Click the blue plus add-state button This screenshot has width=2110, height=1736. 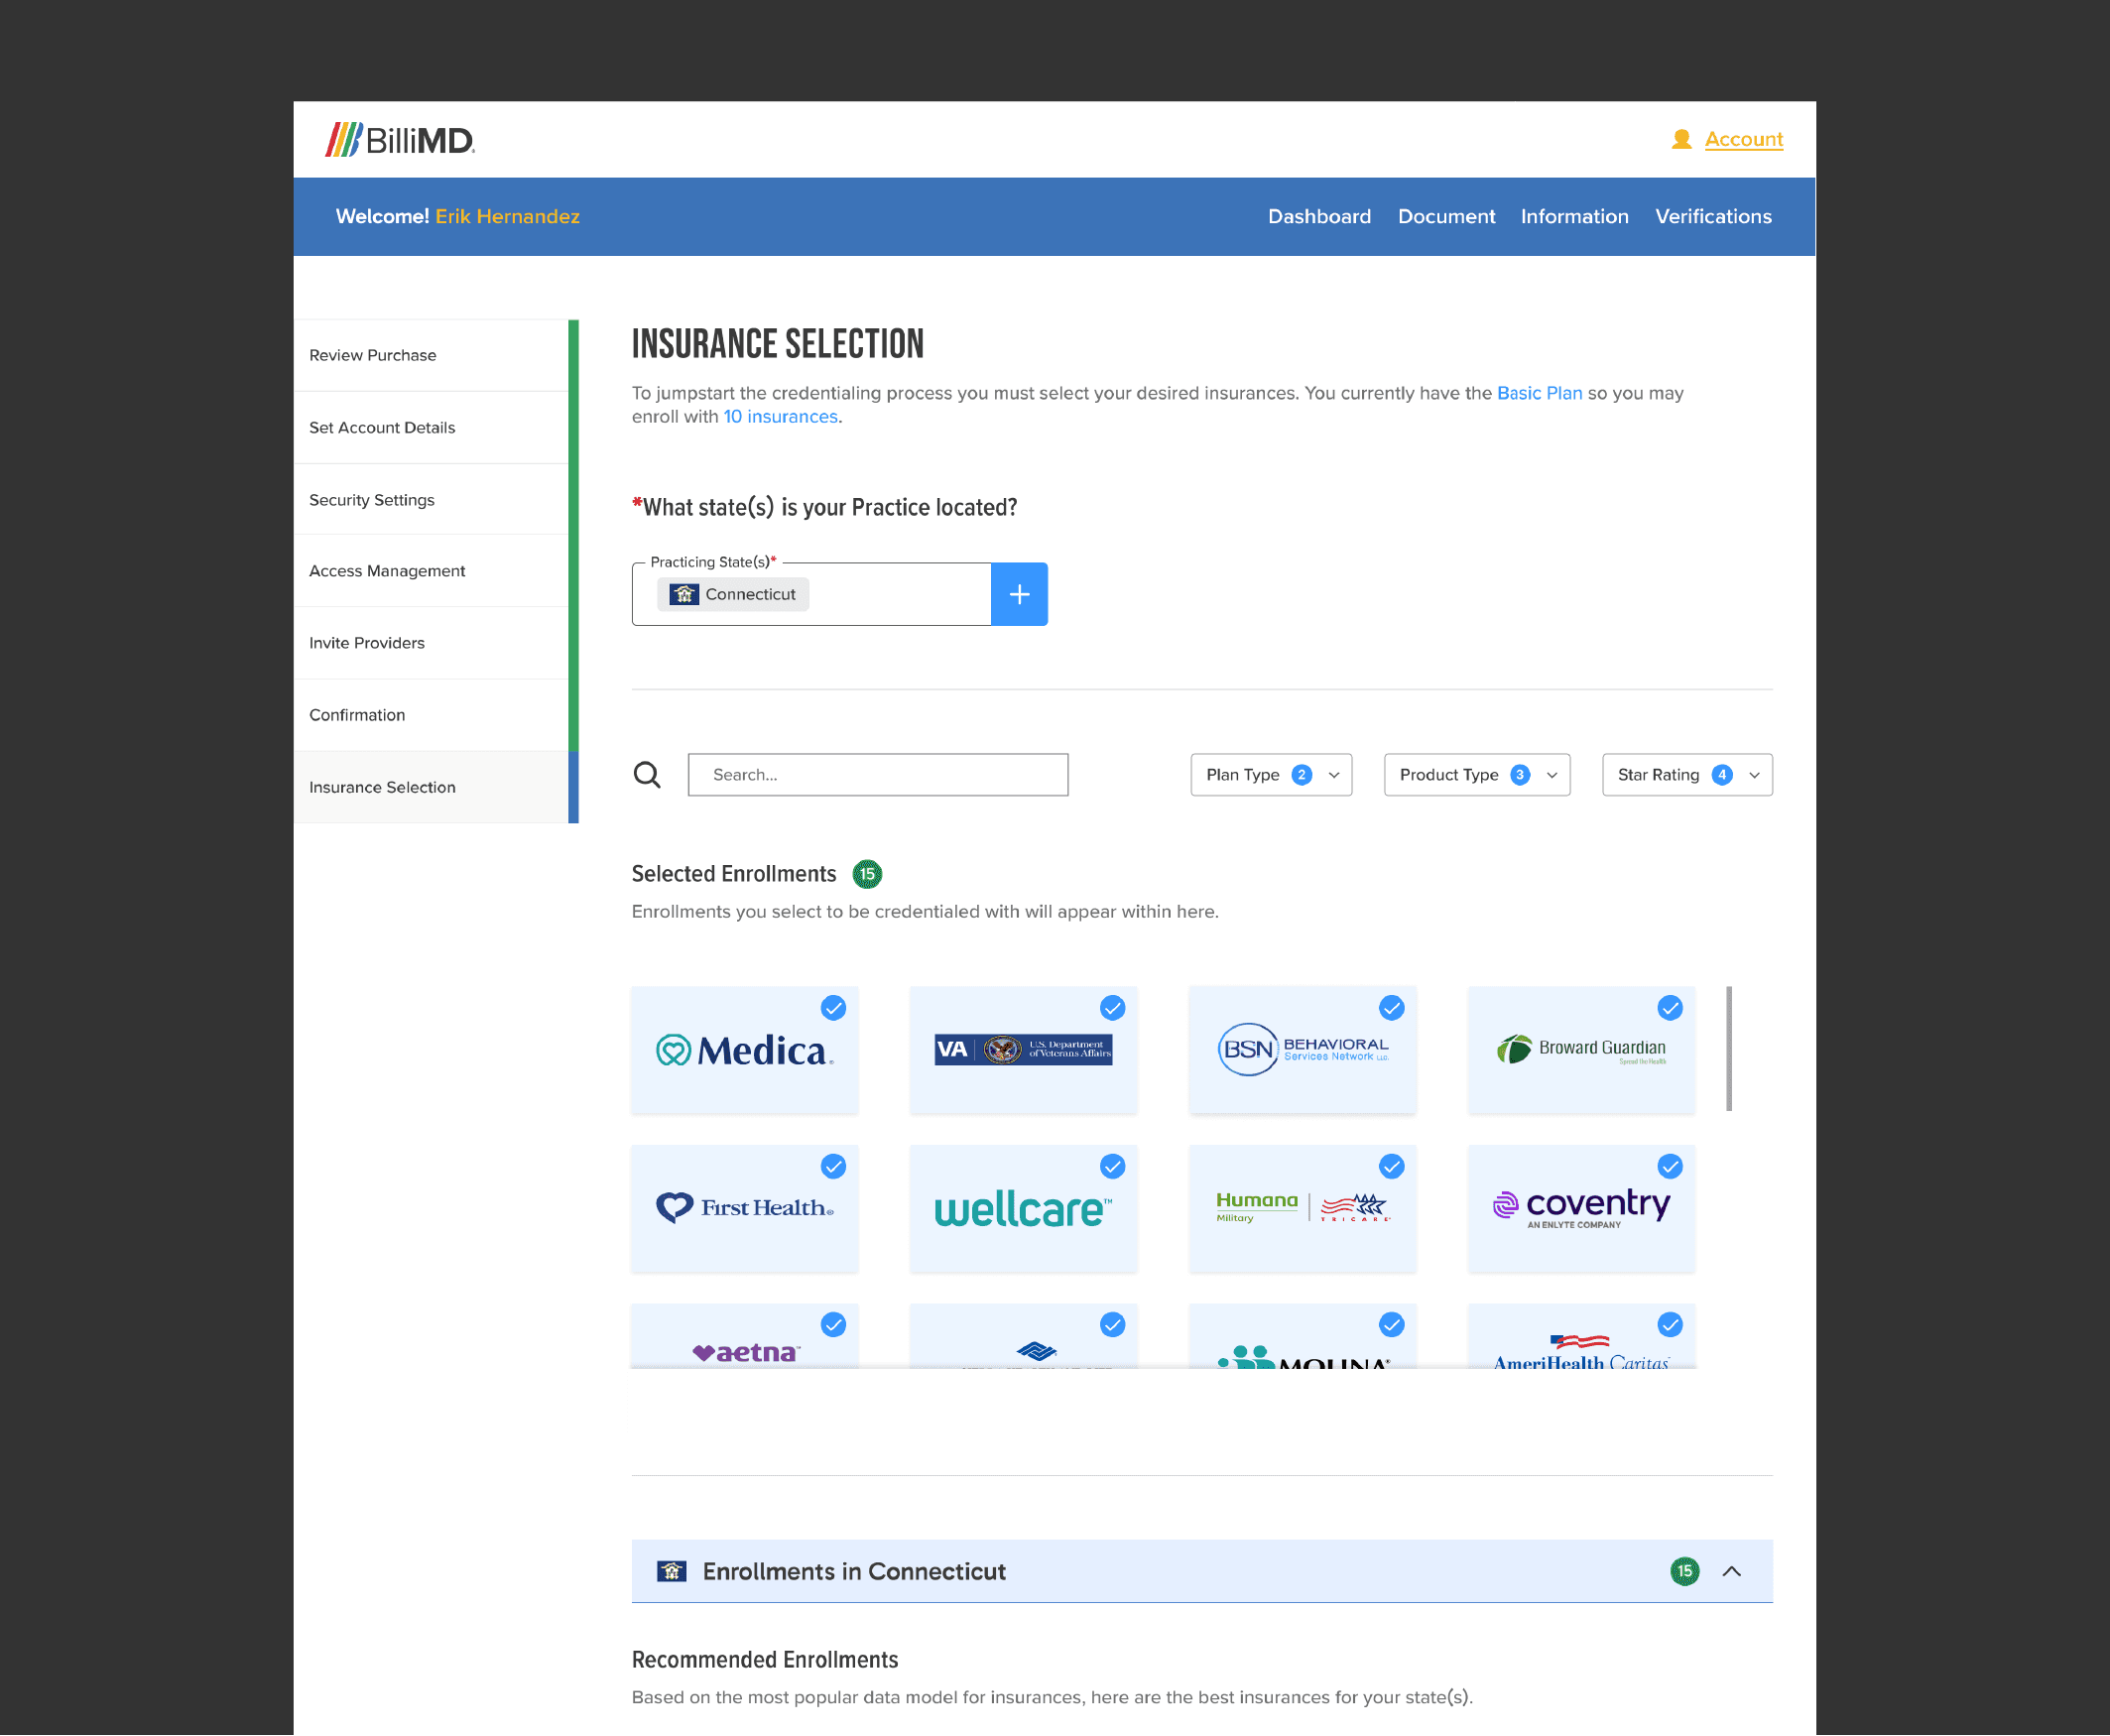pos(1018,595)
